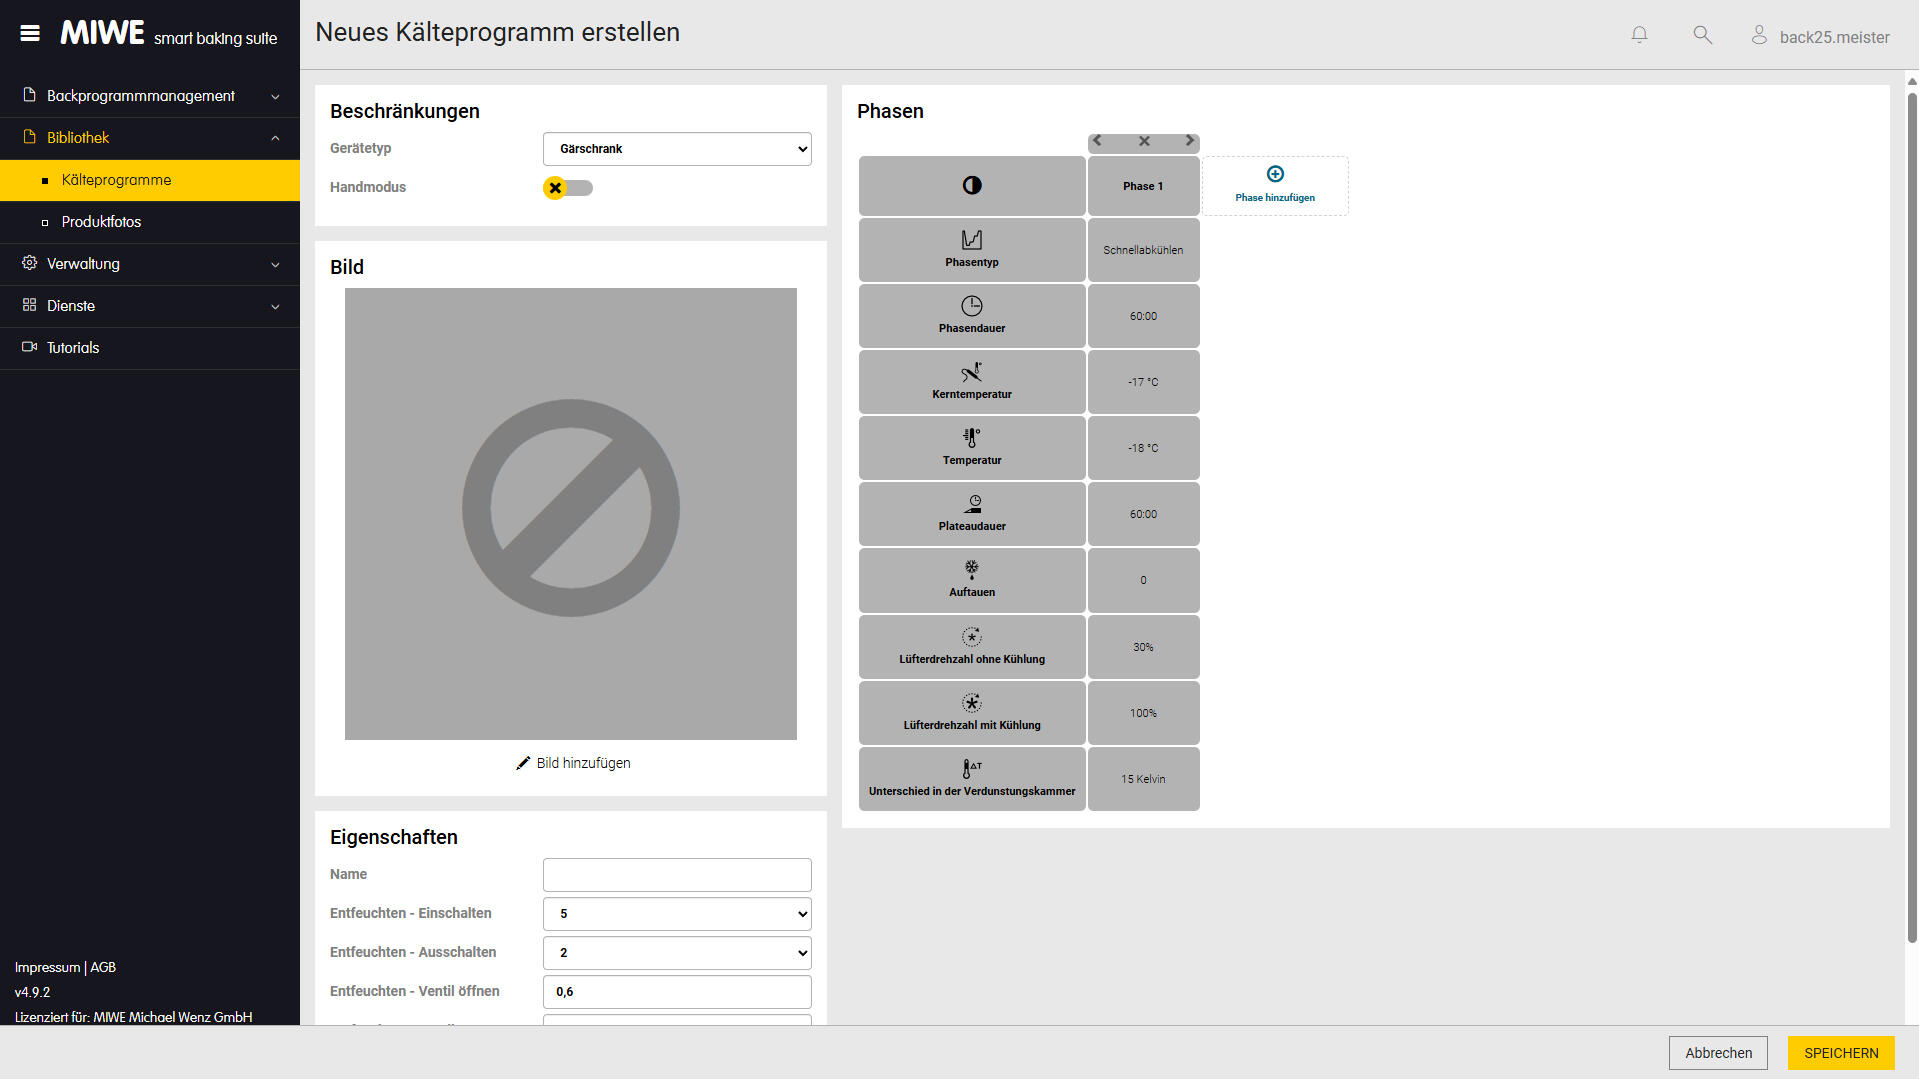
Task: Move phase left with arrow icon
Action: click(x=1098, y=141)
